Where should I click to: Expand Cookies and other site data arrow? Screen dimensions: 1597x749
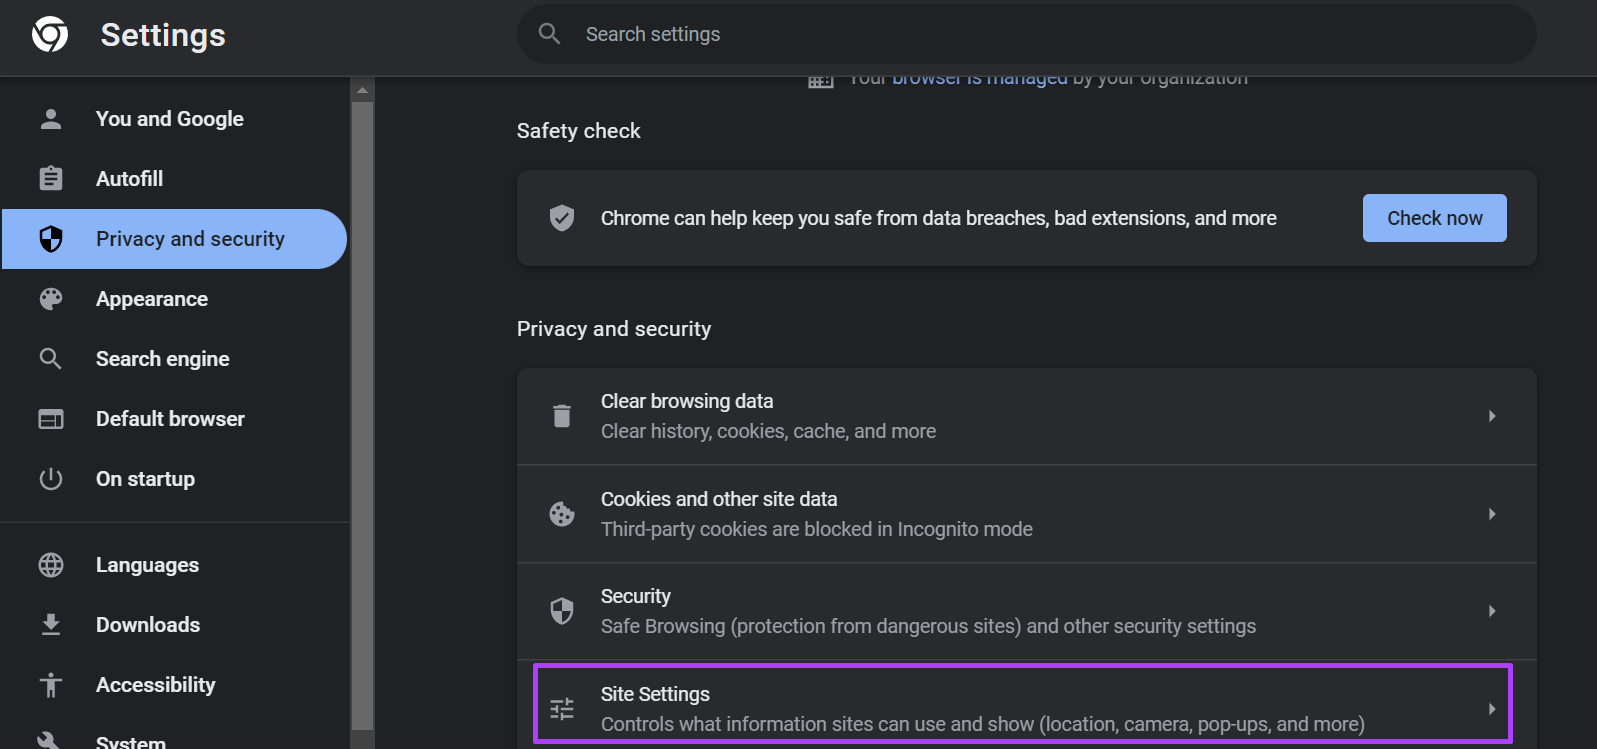point(1492,514)
